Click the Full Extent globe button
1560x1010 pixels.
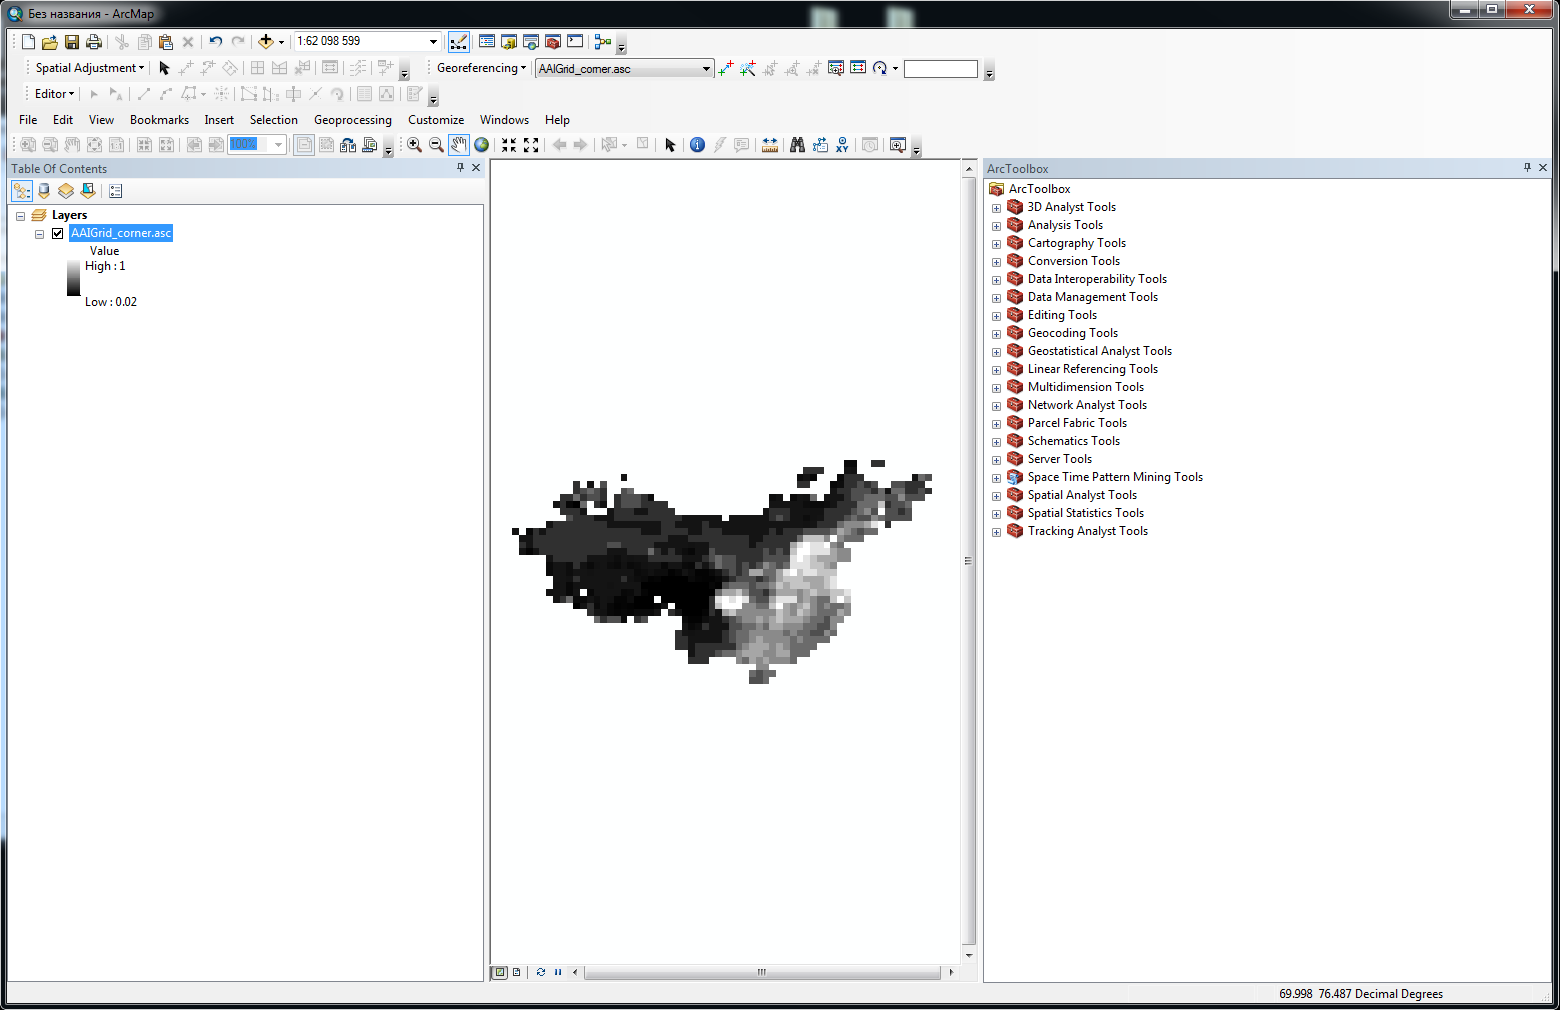pos(481,145)
